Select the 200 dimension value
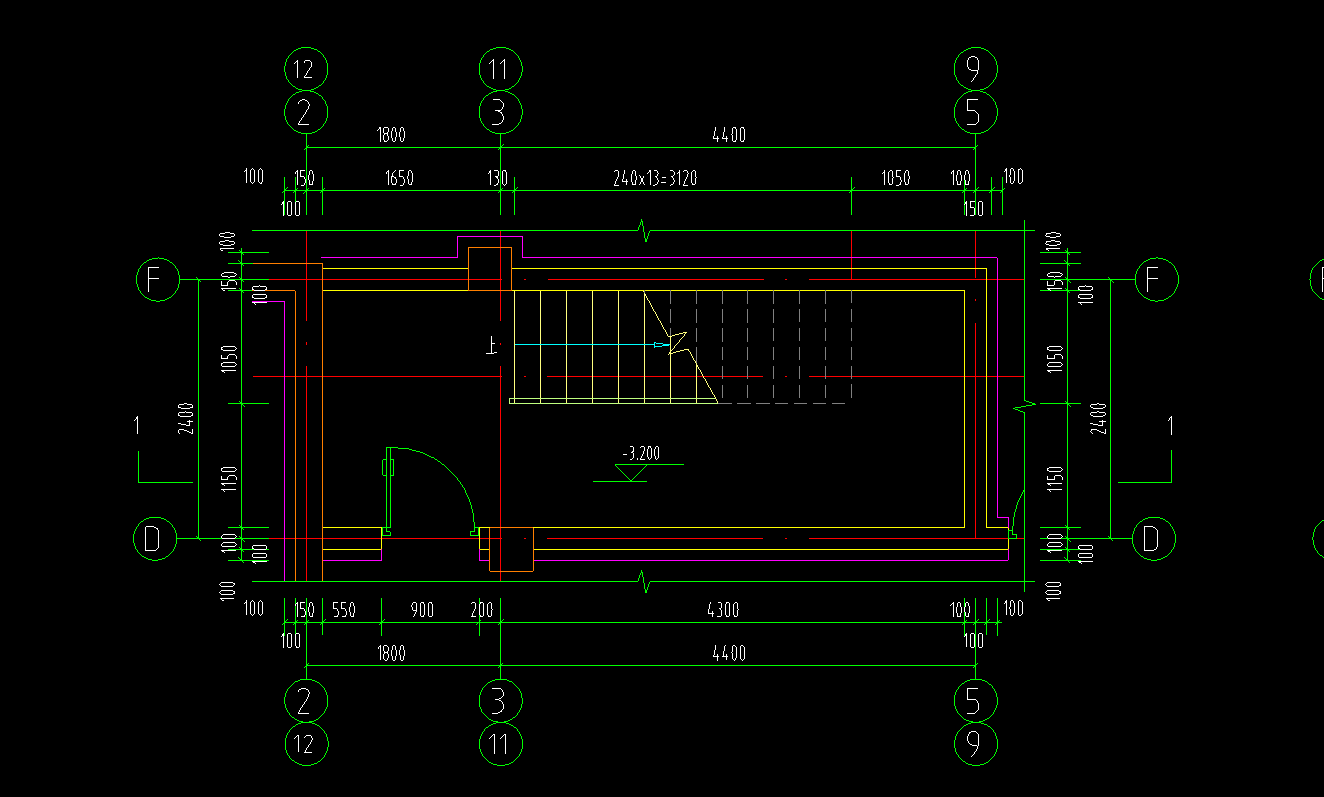 (482, 609)
